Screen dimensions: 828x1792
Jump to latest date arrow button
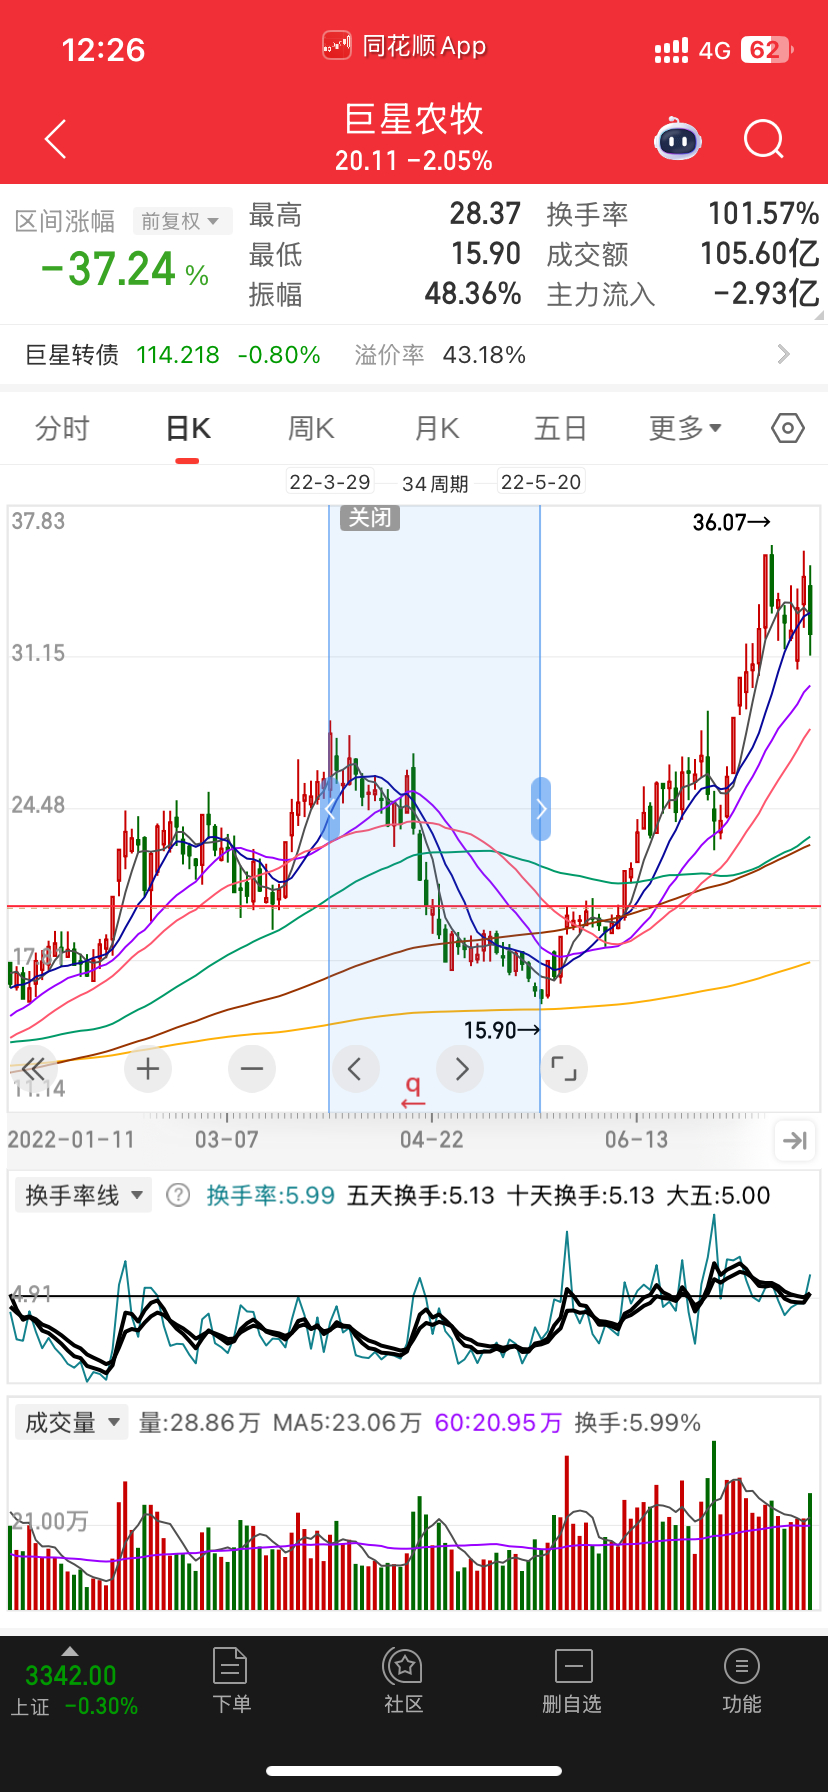[x=795, y=1140]
